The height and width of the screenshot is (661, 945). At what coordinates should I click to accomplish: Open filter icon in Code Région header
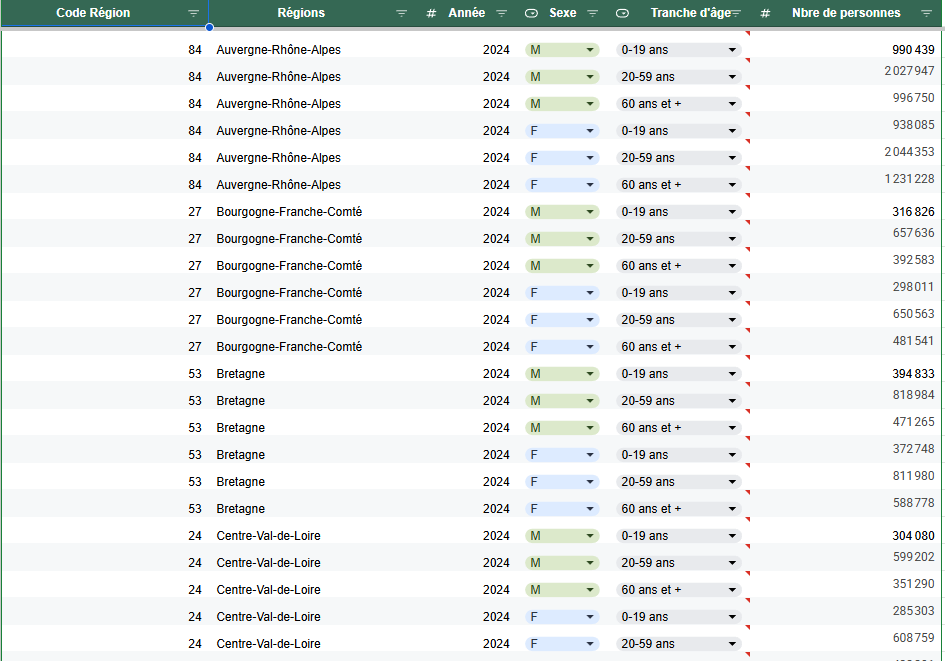click(193, 14)
